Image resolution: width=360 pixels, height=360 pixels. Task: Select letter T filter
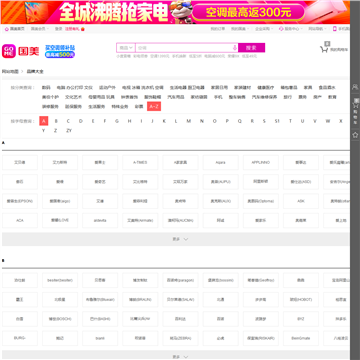click(x=290, y=121)
